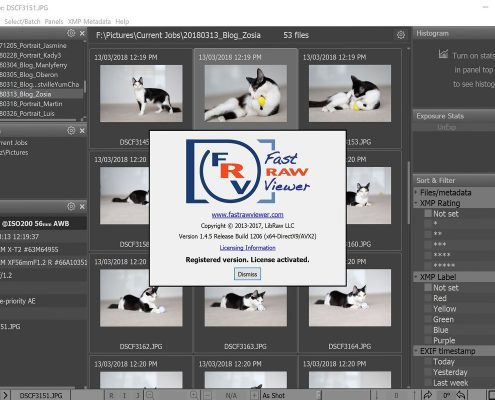This screenshot has width=495, height=400.
Task: Expand the Files/metadata section
Action: pos(416,192)
